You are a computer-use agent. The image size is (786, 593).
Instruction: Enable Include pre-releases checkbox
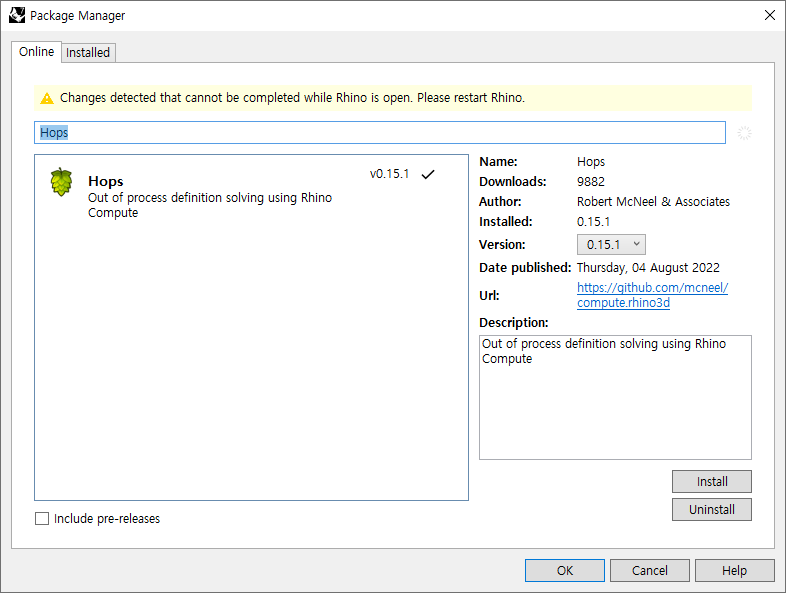tap(42, 518)
